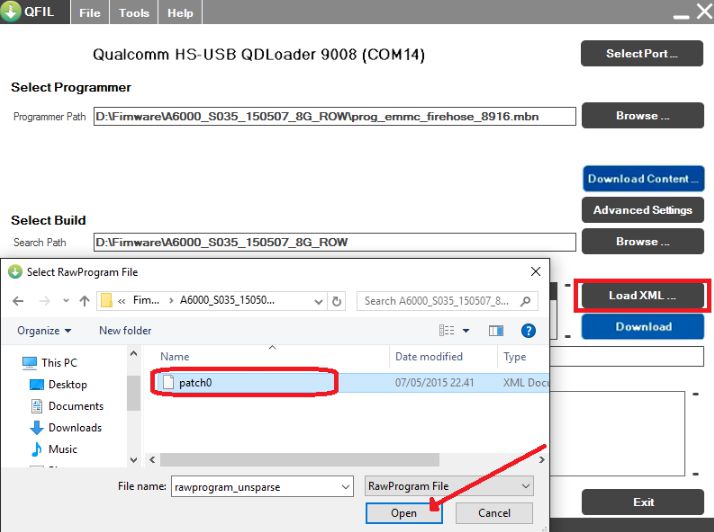Select Documents in navigation pane

click(66, 406)
